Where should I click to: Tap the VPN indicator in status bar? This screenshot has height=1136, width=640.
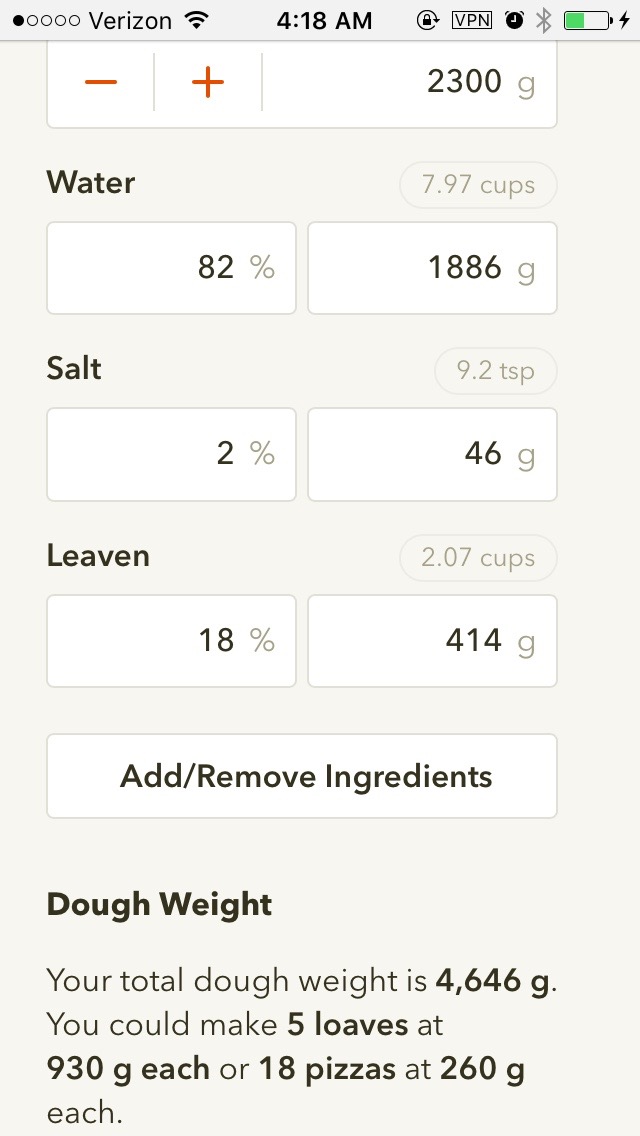[x=472, y=20]
